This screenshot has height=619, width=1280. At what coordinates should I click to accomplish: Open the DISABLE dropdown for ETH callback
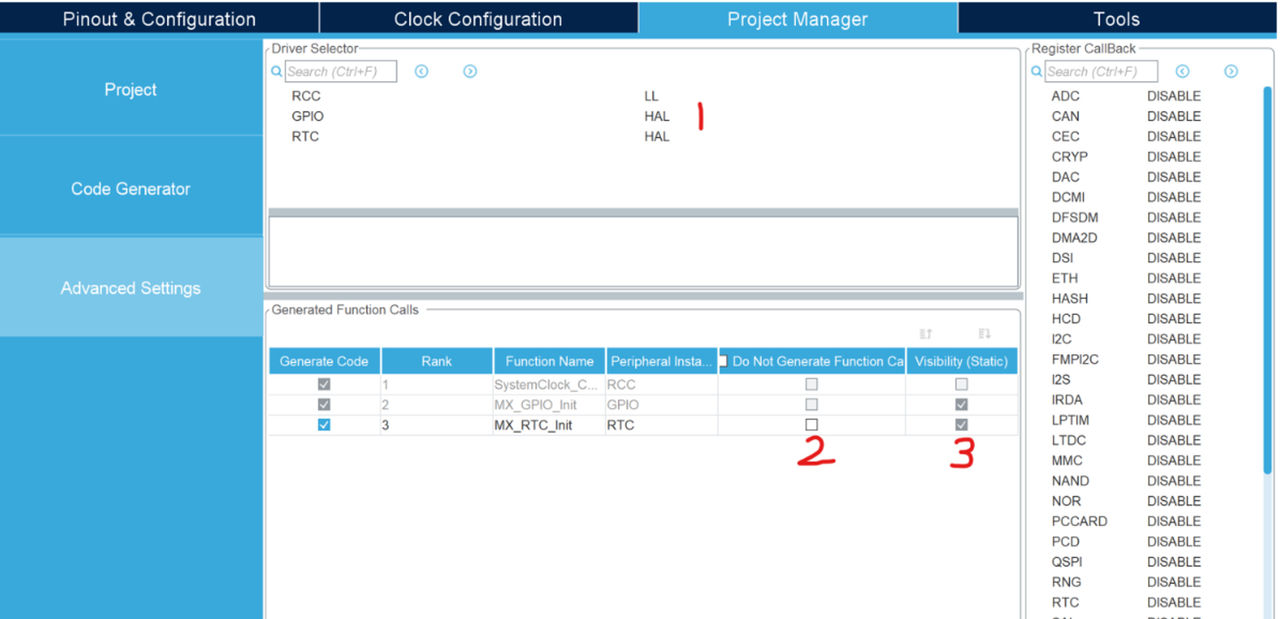coord(1174,278)
